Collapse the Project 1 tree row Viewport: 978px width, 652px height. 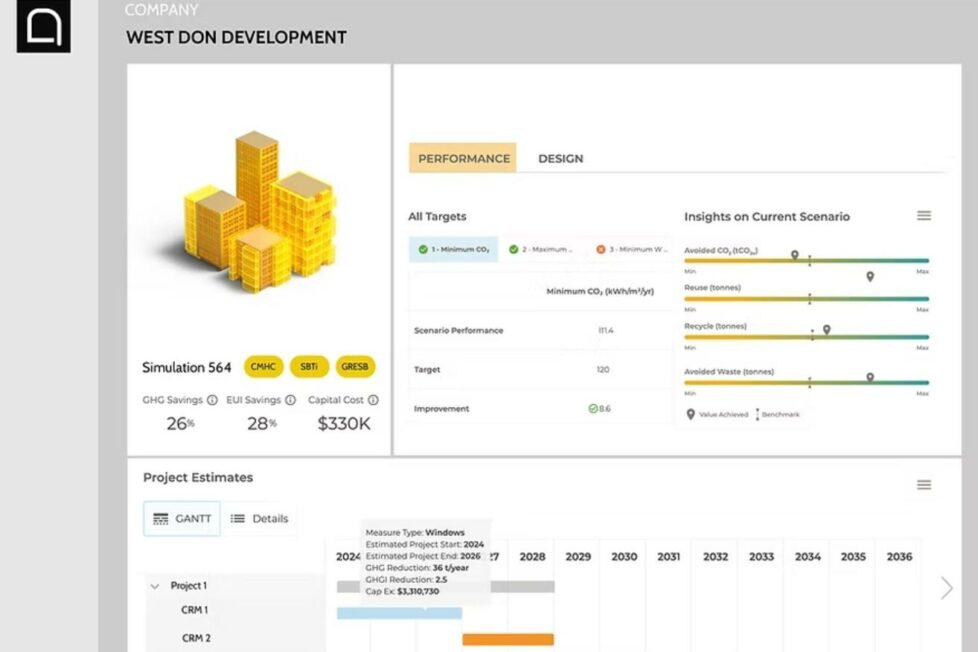(x=155, y=586)
